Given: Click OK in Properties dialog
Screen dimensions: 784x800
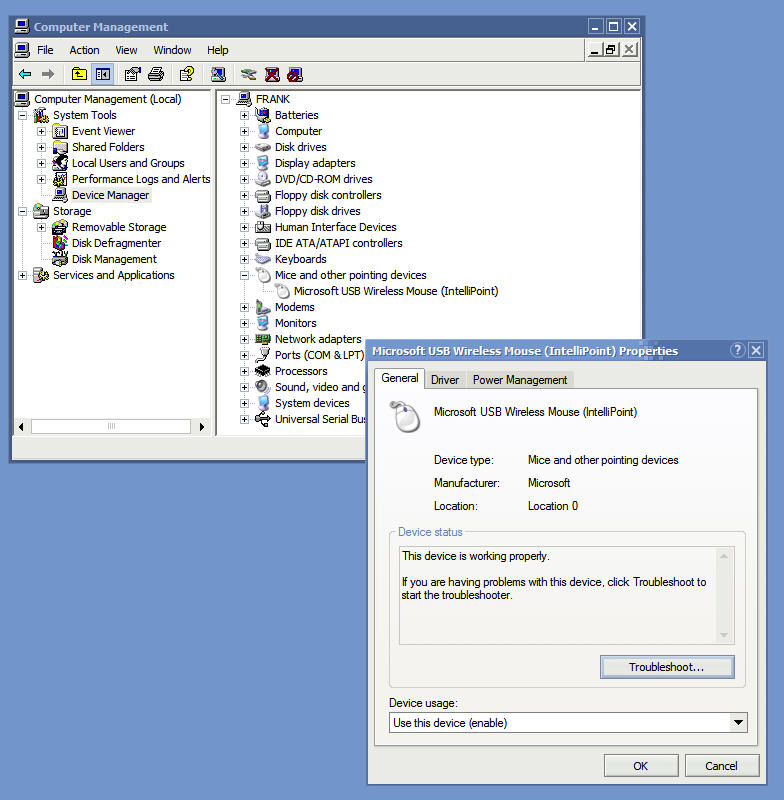Looking at the screenshot, I should (641, 765).
